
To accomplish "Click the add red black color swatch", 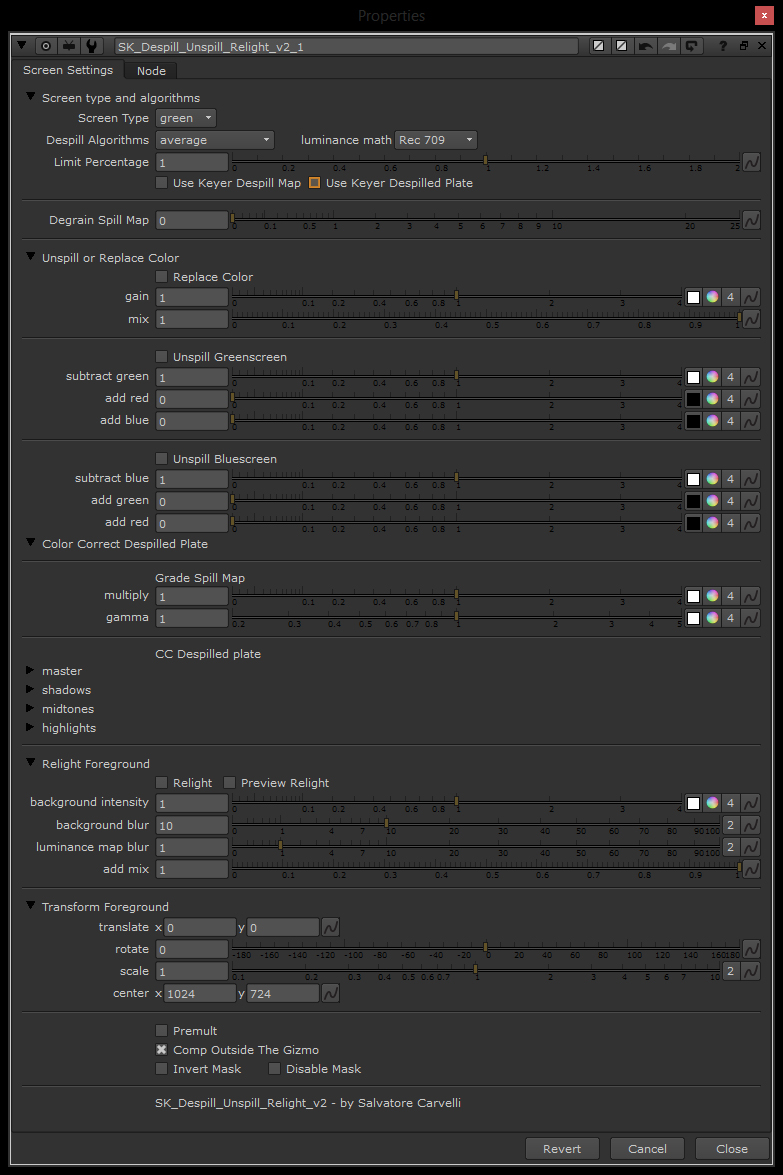I will [x=693, y=399].
